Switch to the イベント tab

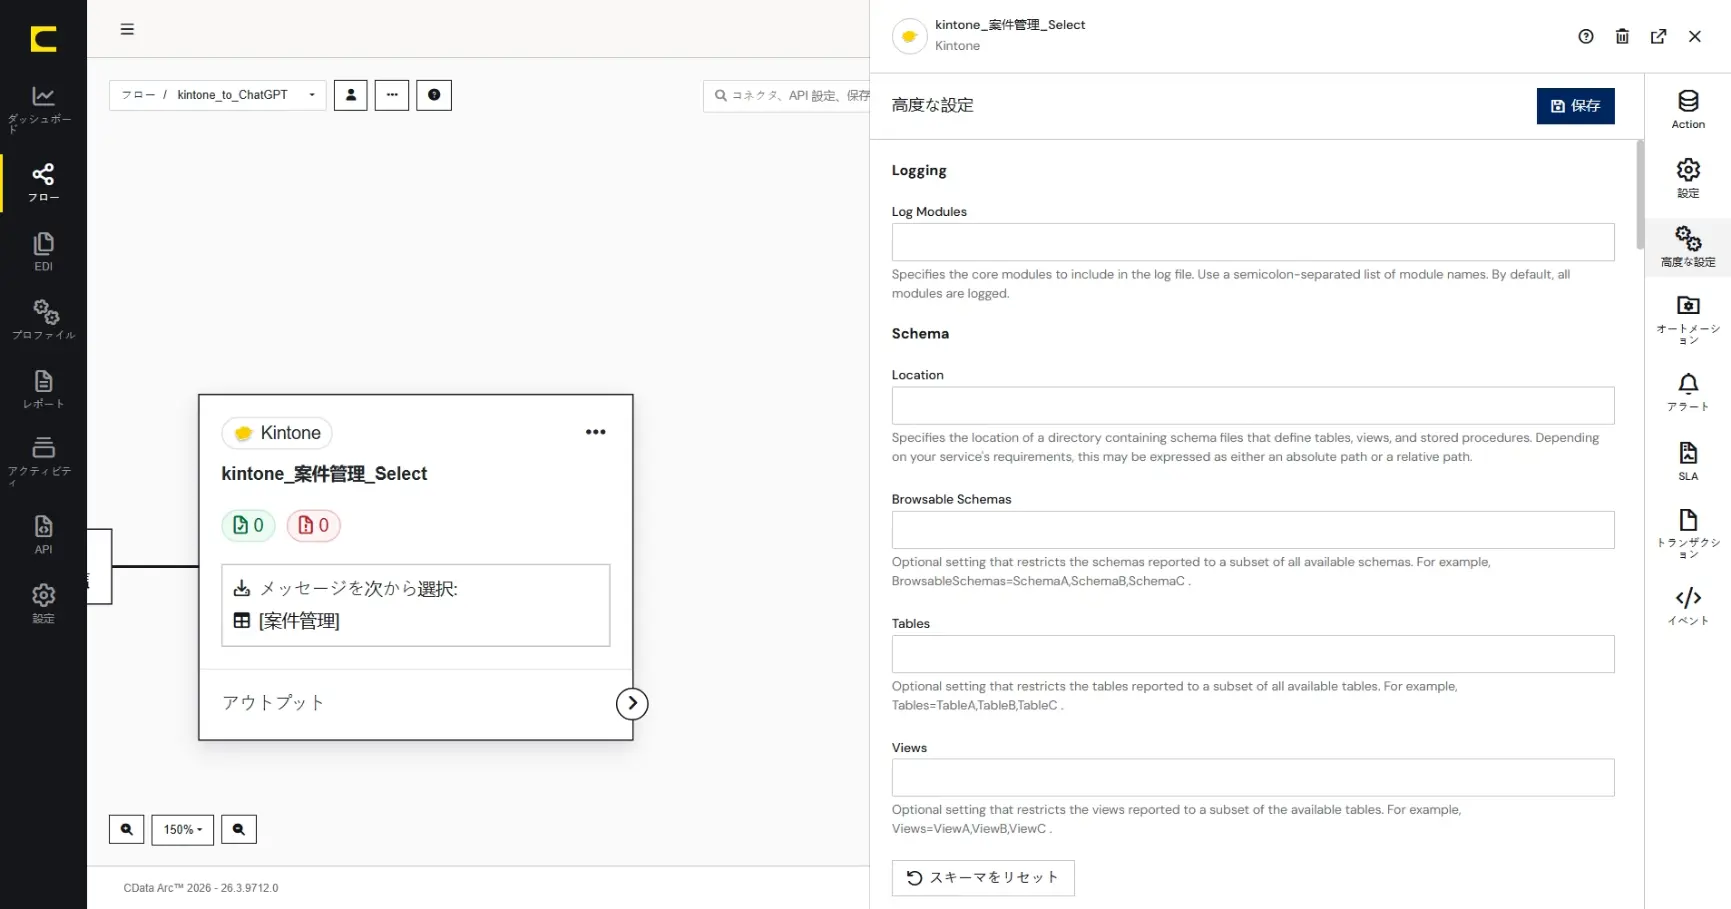click(x=1688, y=606)
